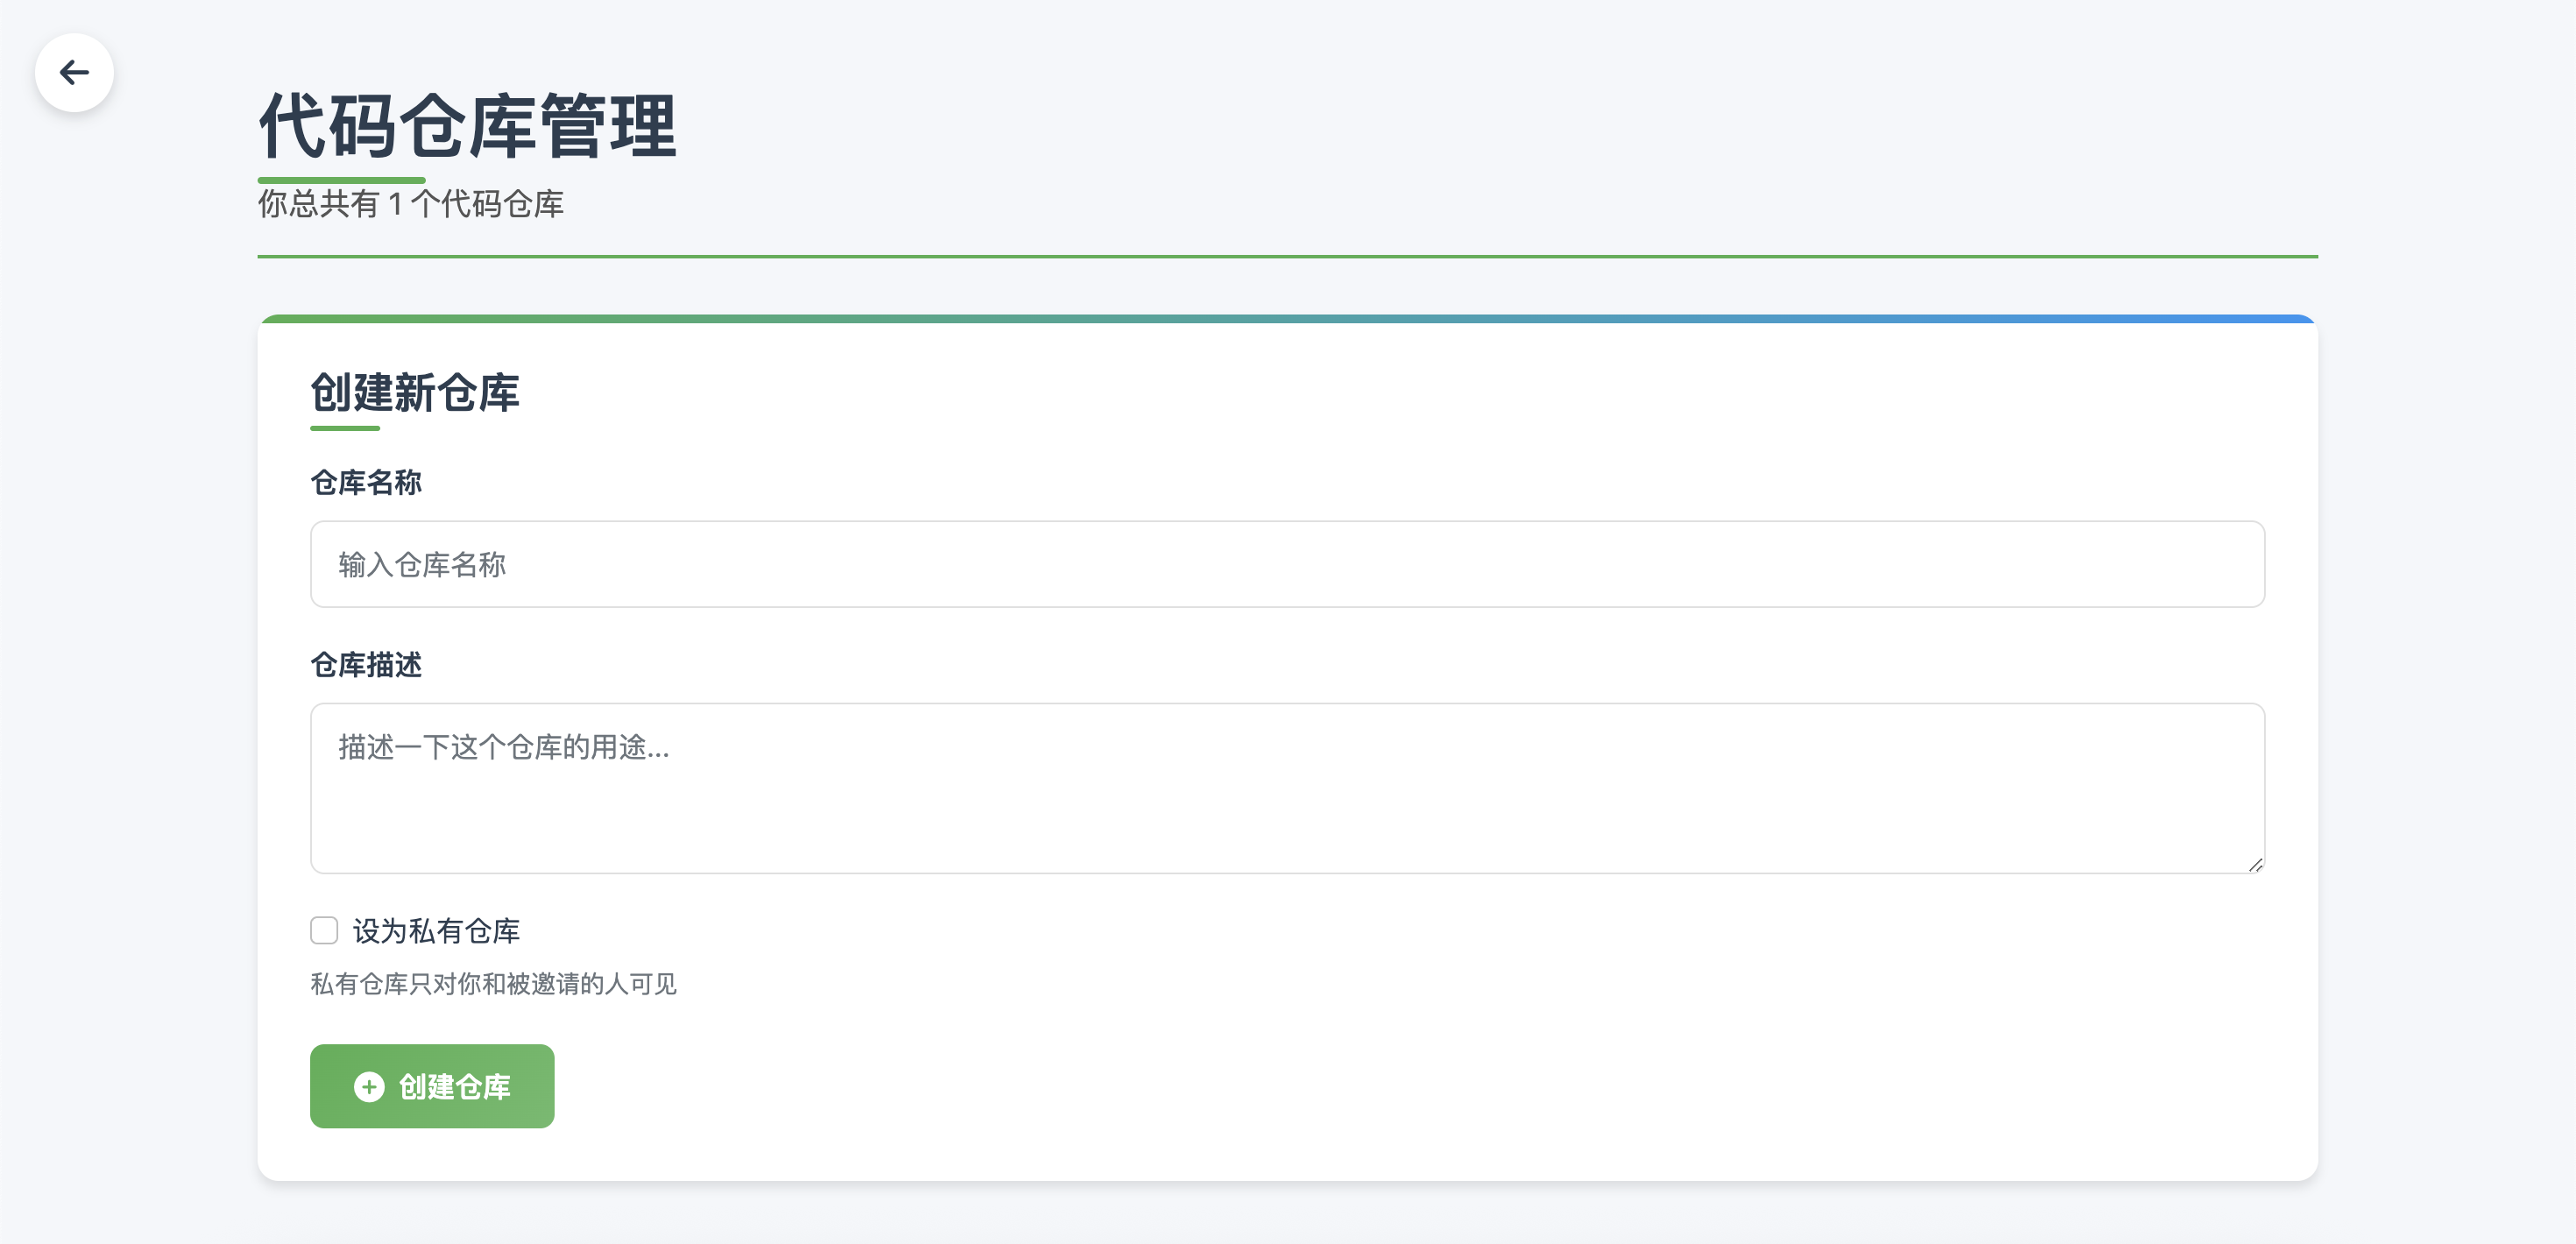Click the textarea resize handle corner
Image resolution: width=2576 pixels, height=1244 pixels.
2255,865
